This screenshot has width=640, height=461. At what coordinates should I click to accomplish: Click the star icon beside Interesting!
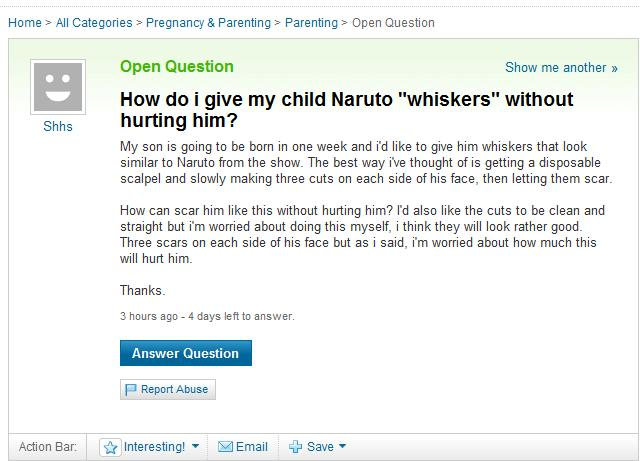111,447
